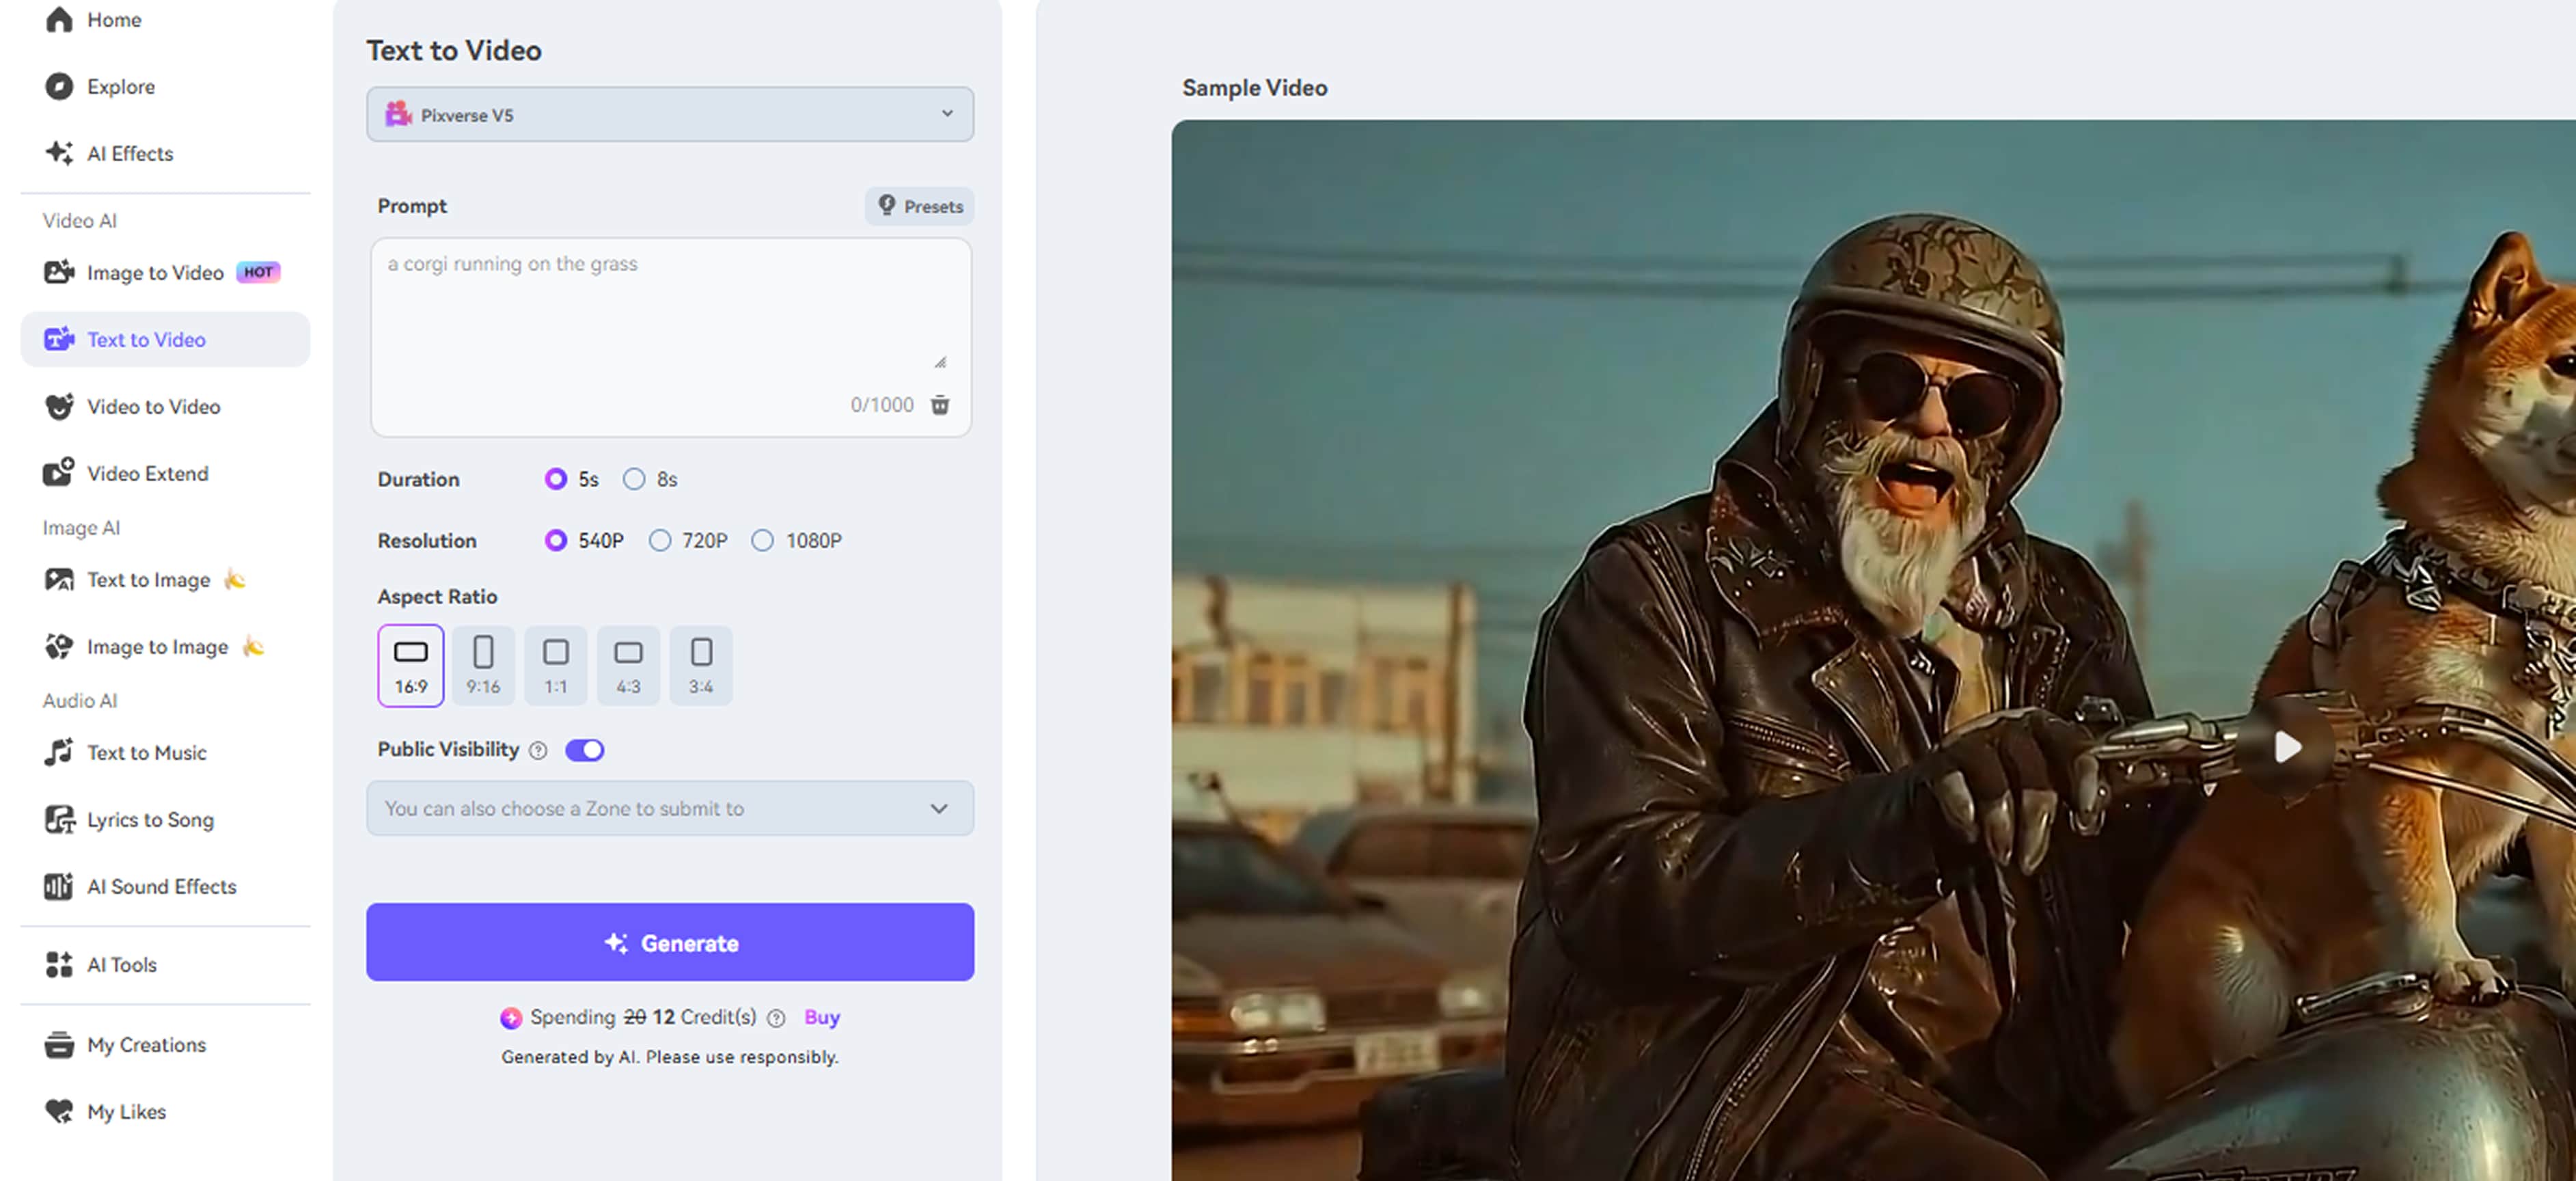Select the 9:16 aspect ratio
Image resolution: width=2576 pixels, height=1181 pixels.
pos(483,664)
